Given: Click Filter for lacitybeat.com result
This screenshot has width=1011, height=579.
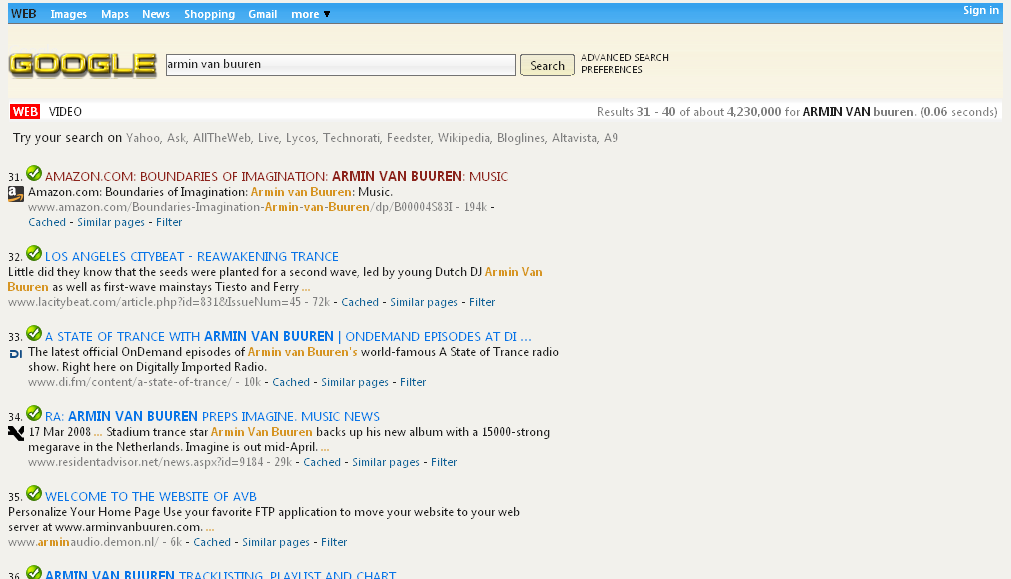Looking at the screenshot, I should (482, 302).
